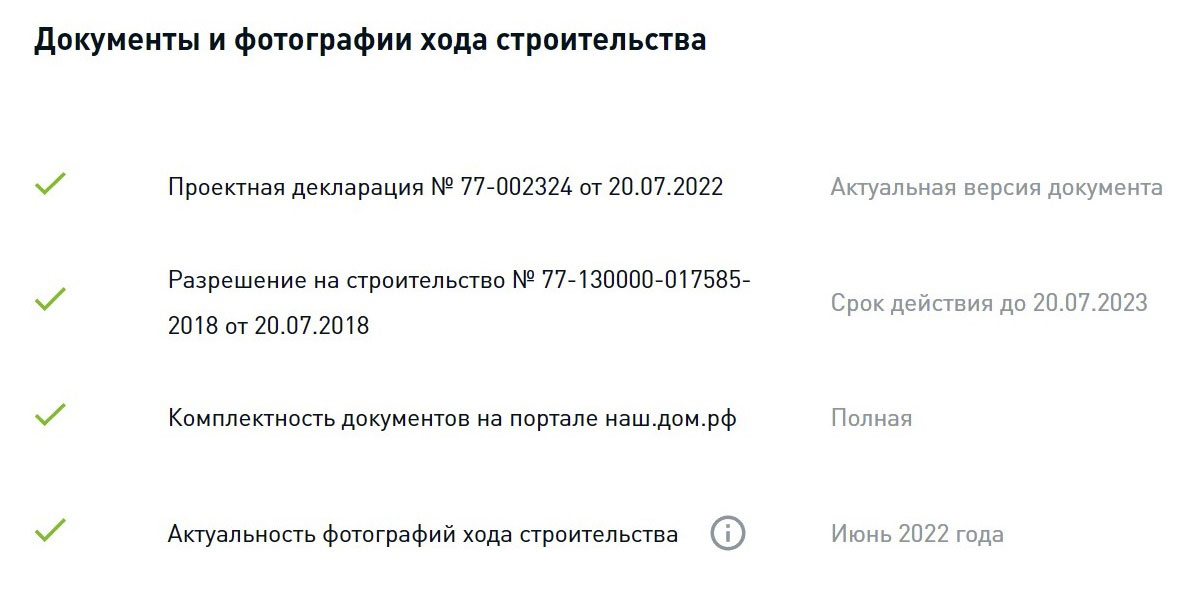Click the Полная completeness status
Image resolution: width=1187 pixels, height=611 pixels.
[871, 418]
